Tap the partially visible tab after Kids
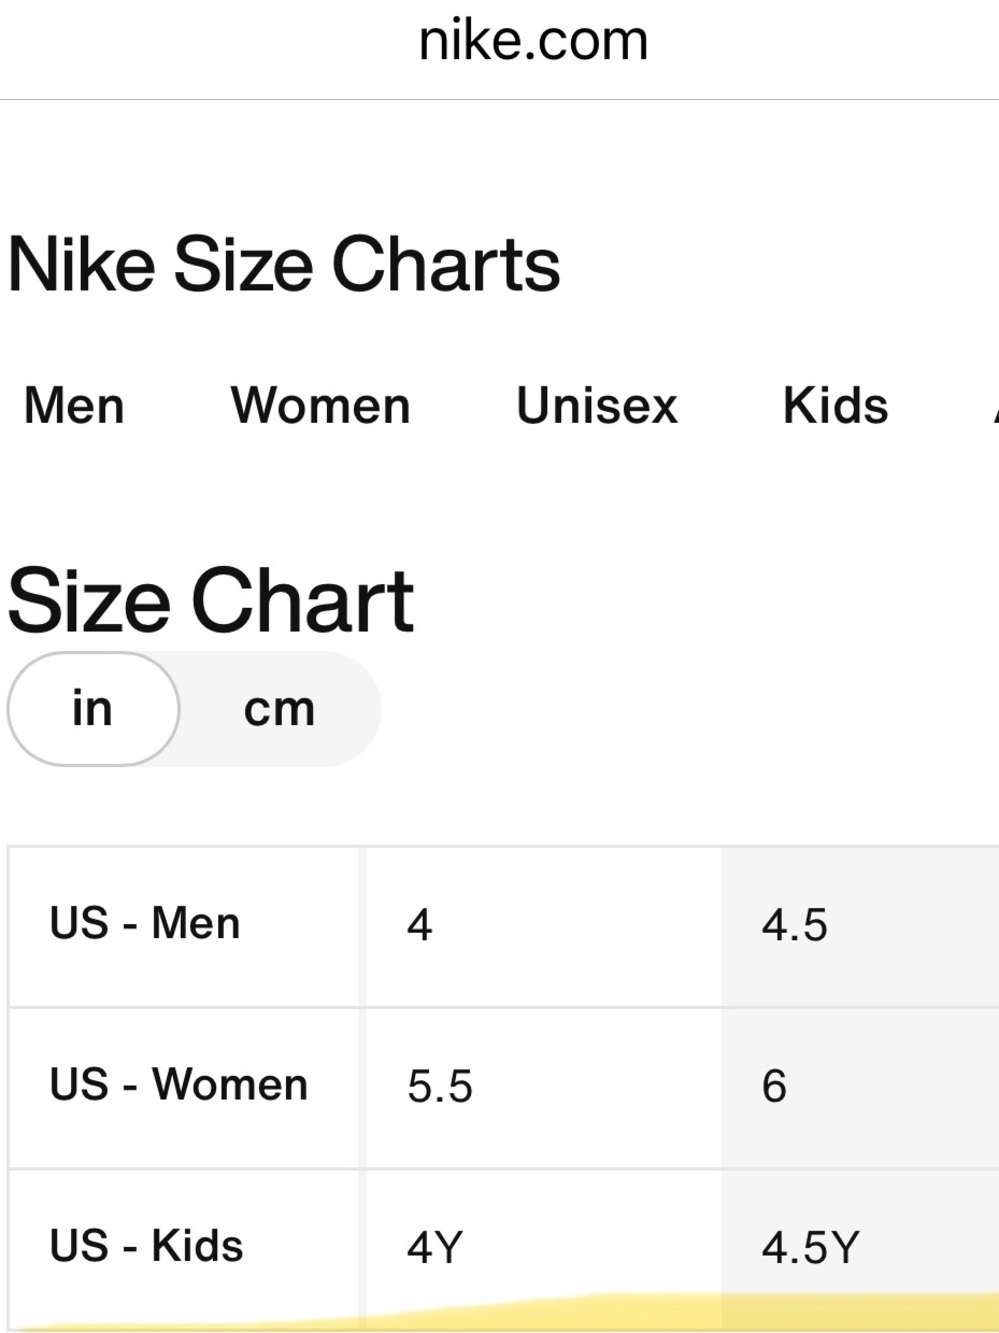 click(x=996, y=406)
